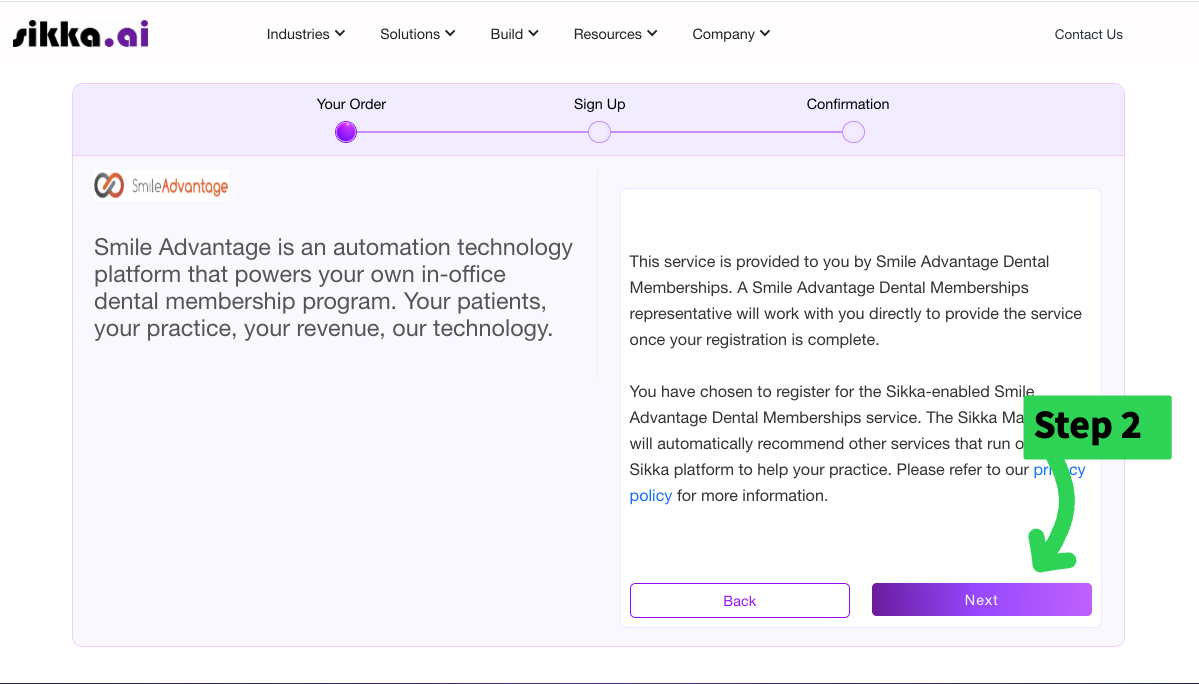
Task: Expand the chevron next to Company
Action: 765,34
